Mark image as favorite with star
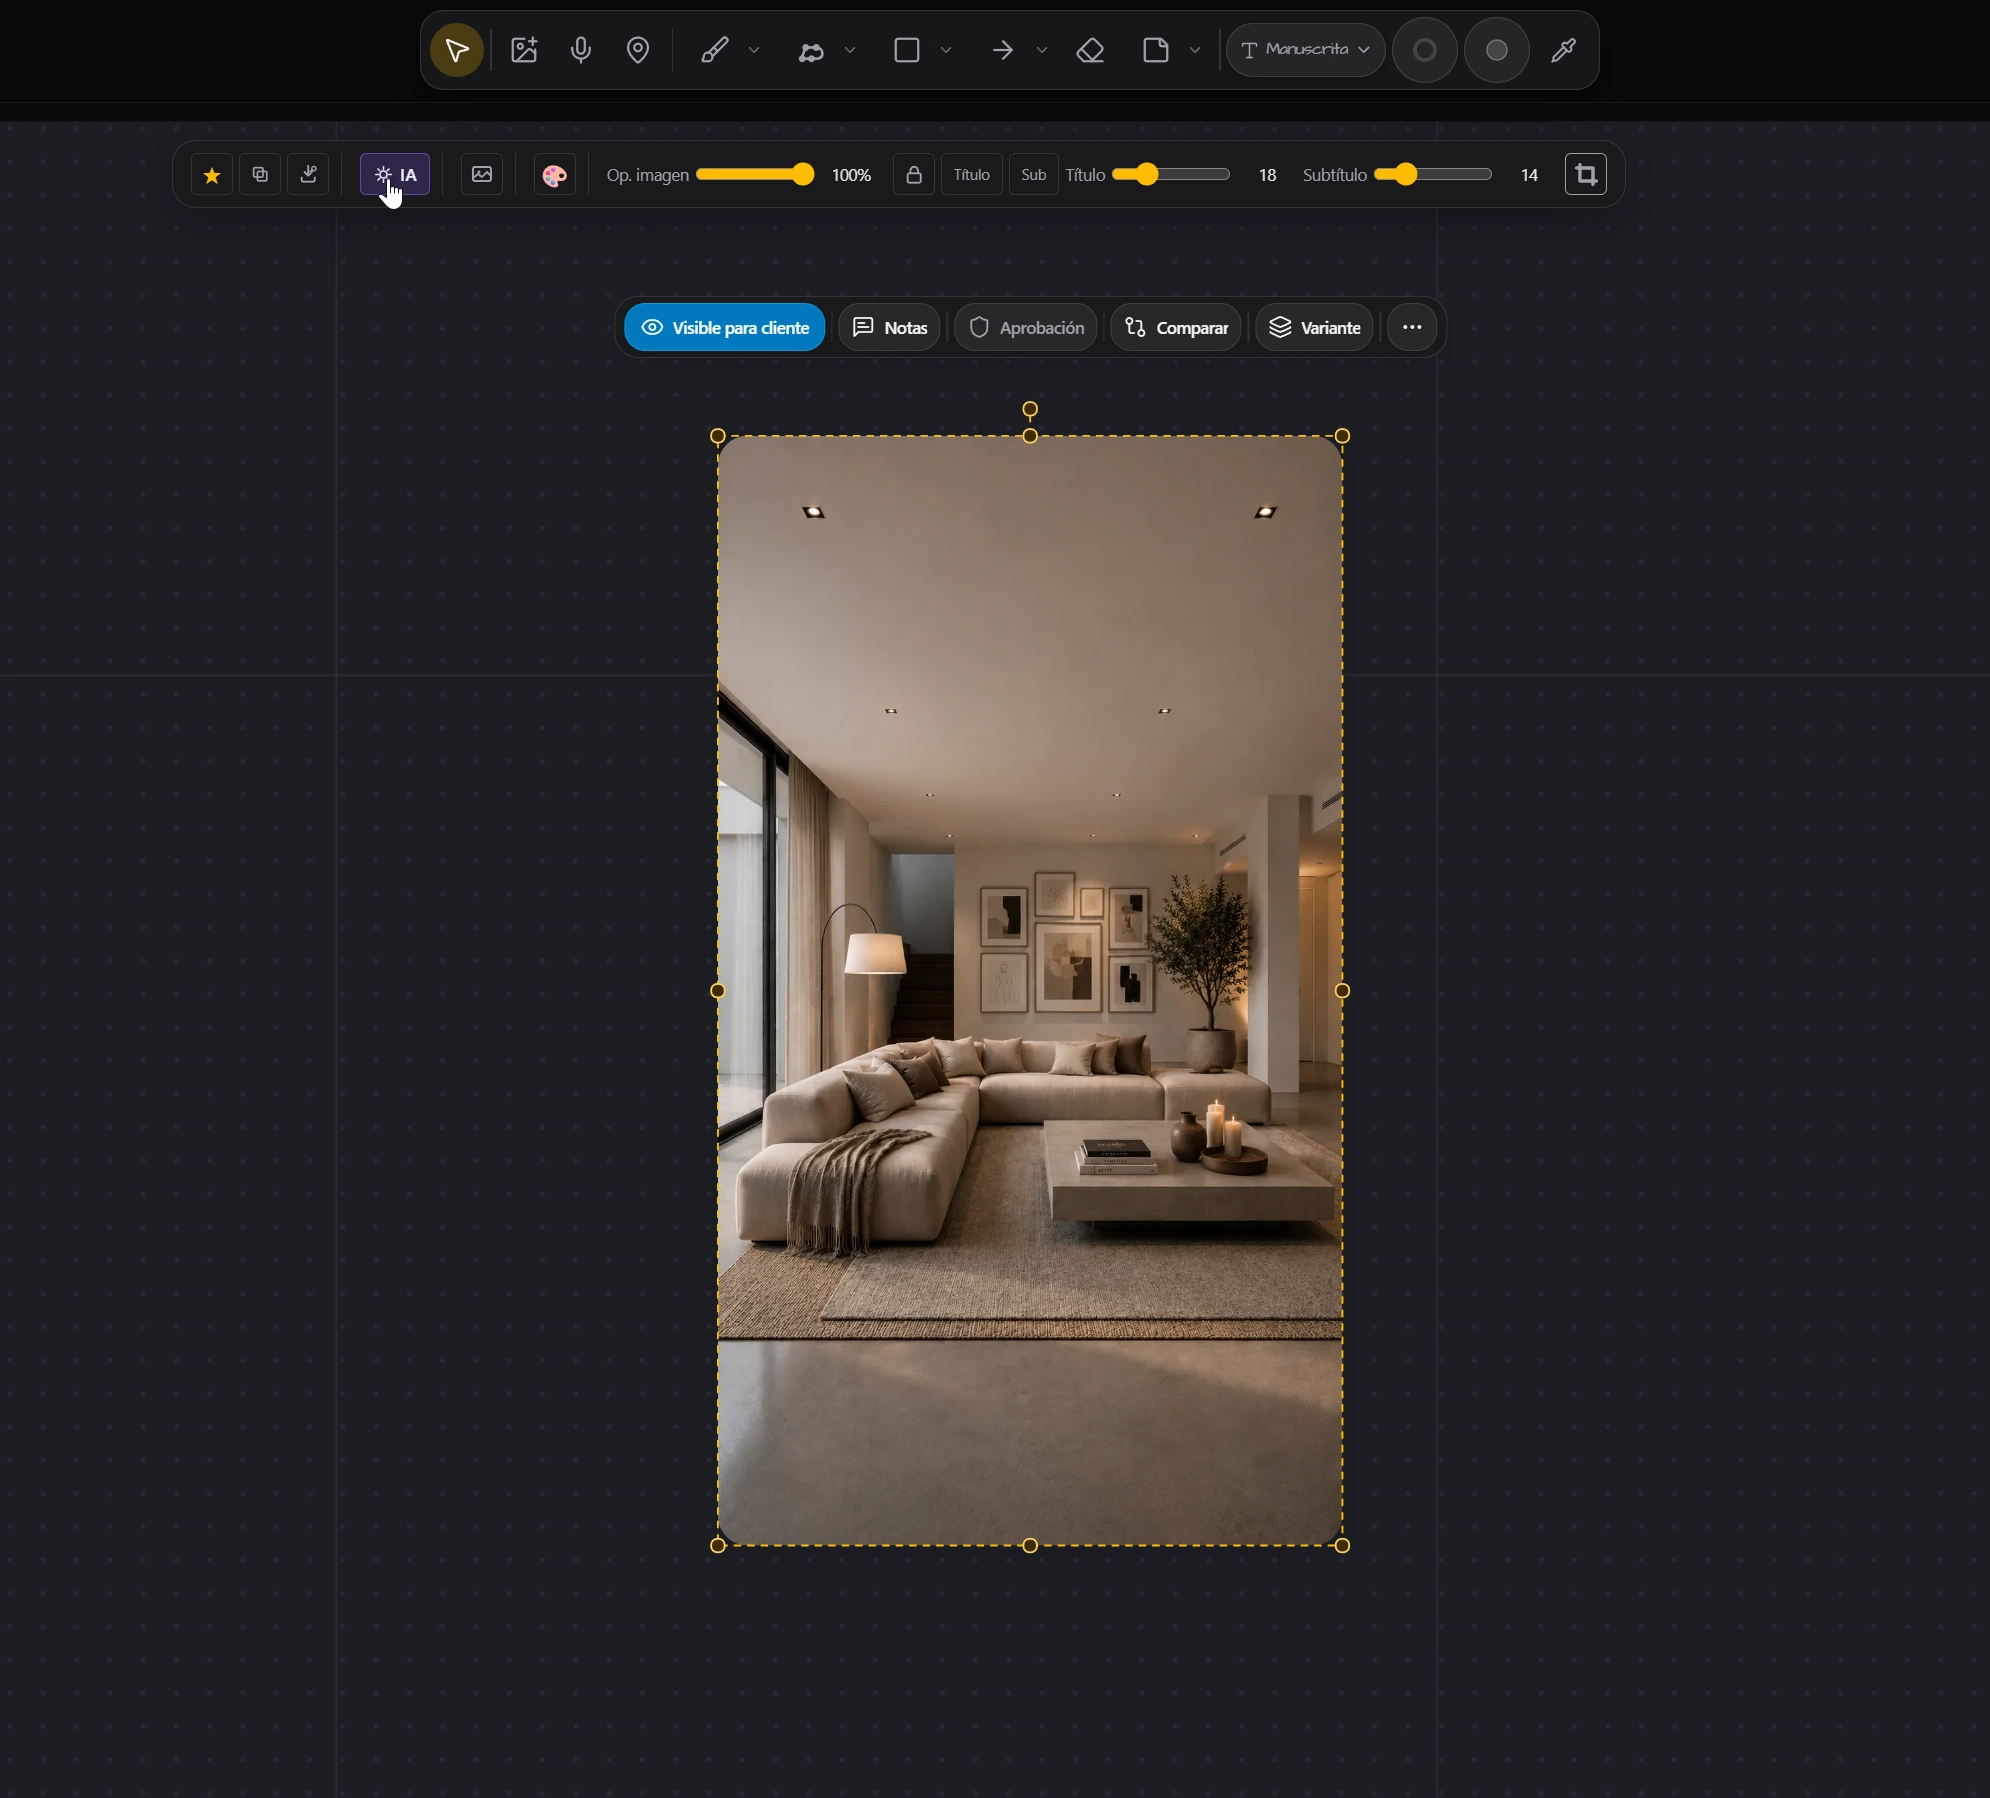The width and height of the screenshot is (1990, 1798). pyautogui.click(x=212, y=175)
